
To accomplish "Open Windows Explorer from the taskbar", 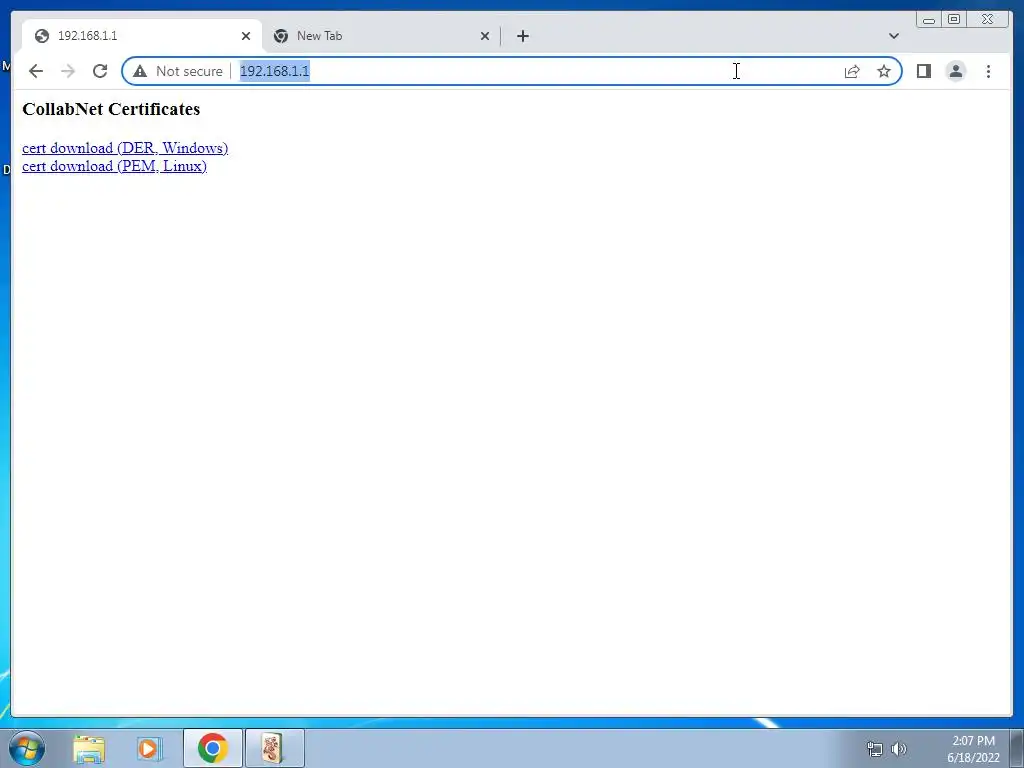I will click(89, 748).
